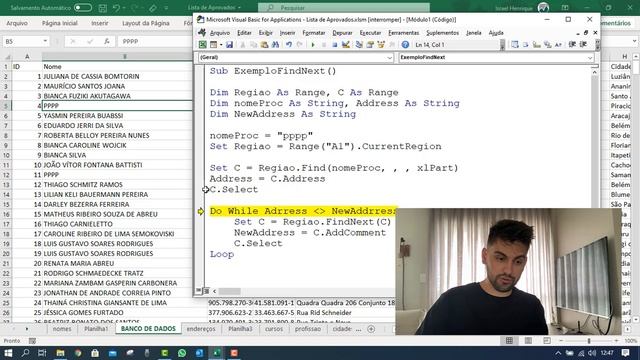This screenshot has width=640, height=360.
Task: Run the macro with green play icon
Action: [x=313, y=45]
